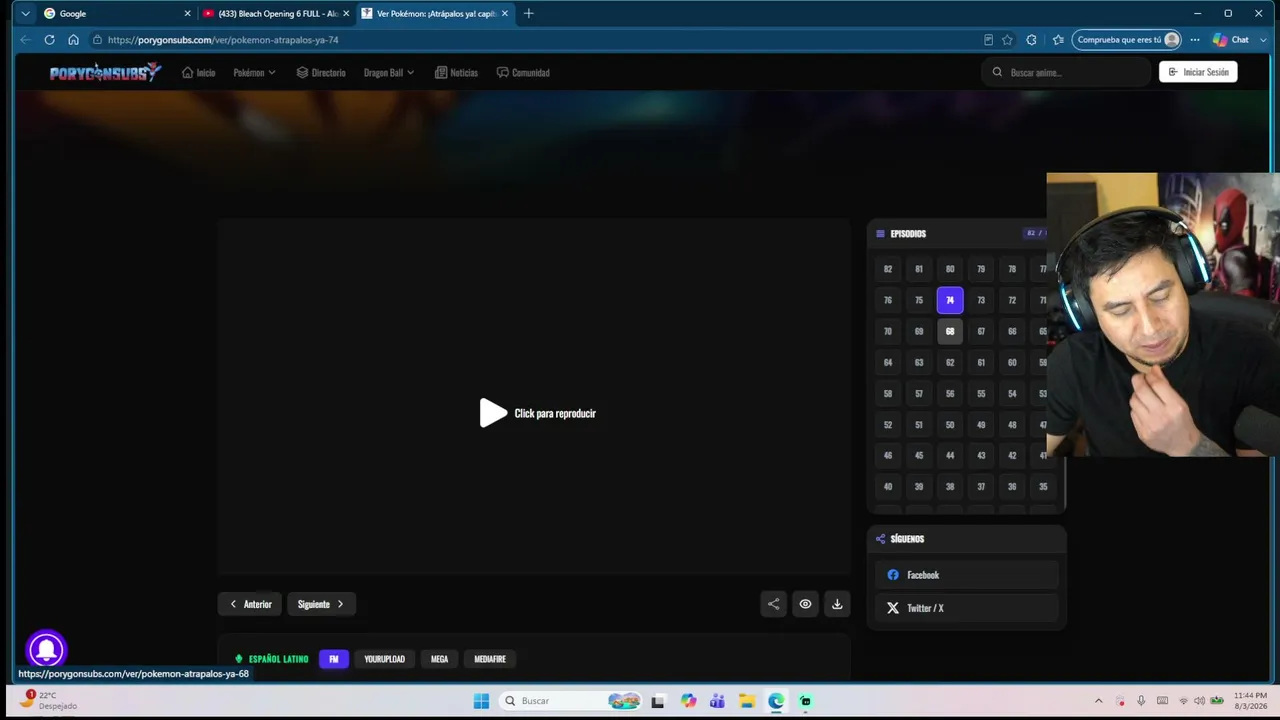This screenshot has height=720, width=1280.
Task: Close the Google tab
Action: point(187,14)
